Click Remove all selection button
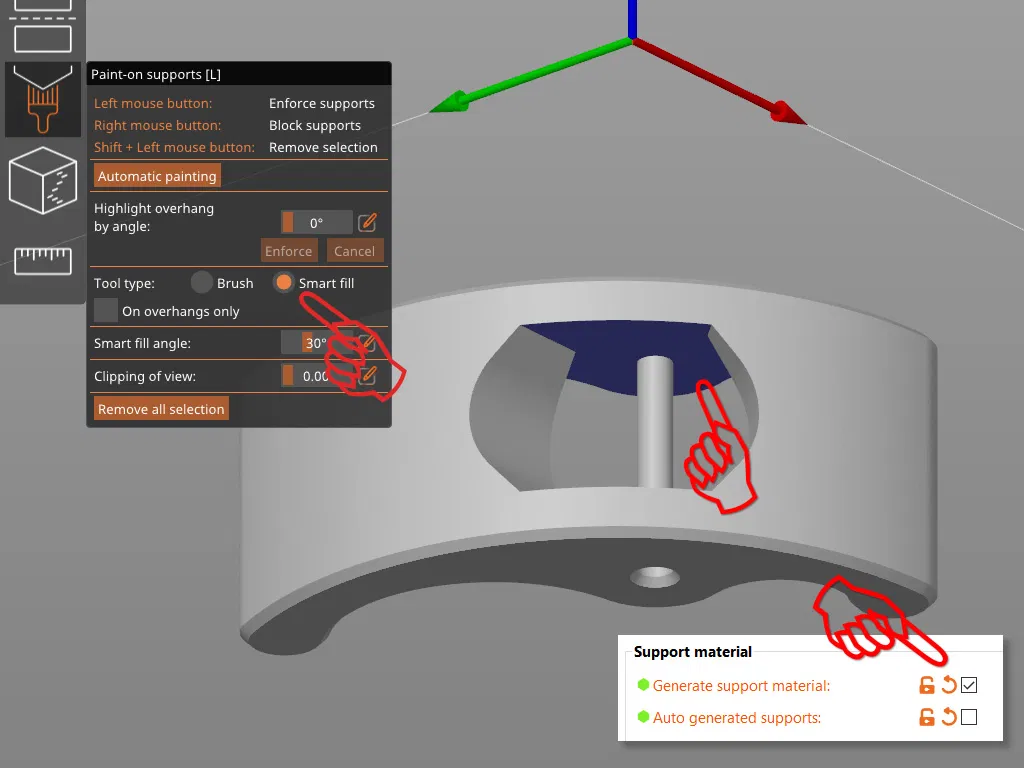This screenshot has width=1024, height=768. [x=161, y=409]
